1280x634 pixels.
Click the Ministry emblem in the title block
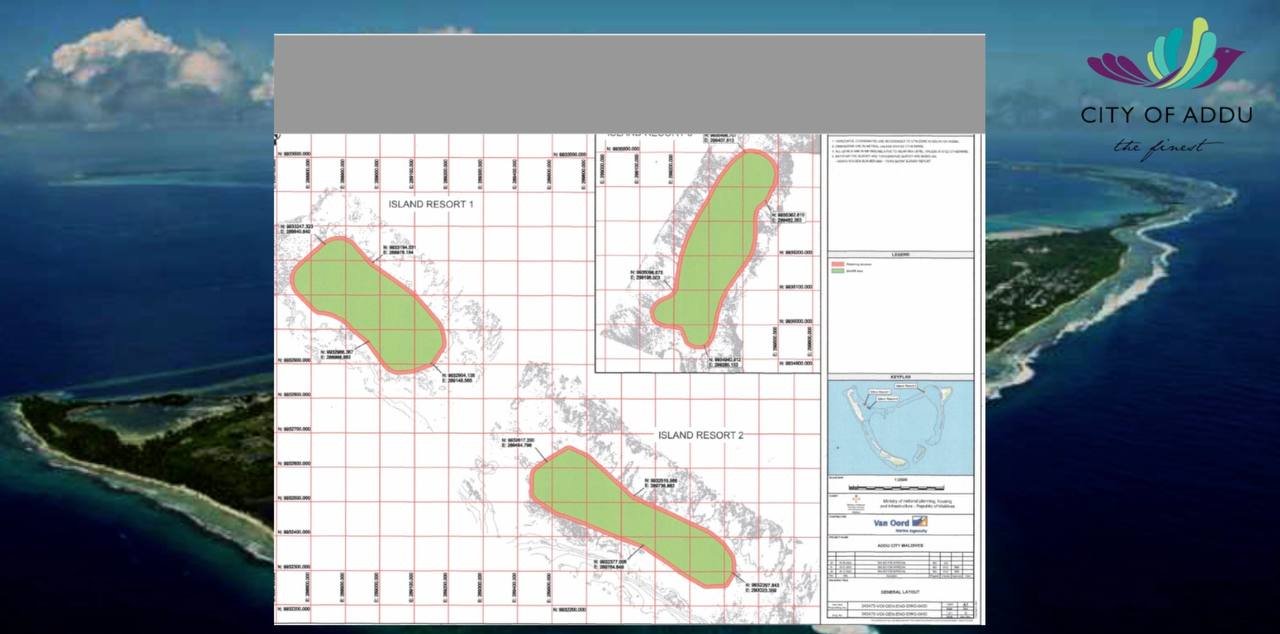[x=853, y=500]
